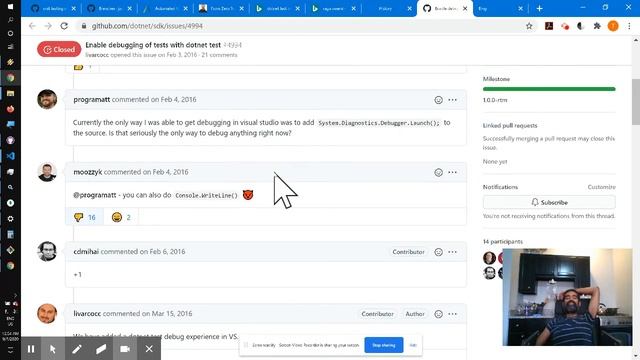Pause the screen recording
Image resolution: width=640 pixels, height=360 pixels.
[x=31, y=349]
